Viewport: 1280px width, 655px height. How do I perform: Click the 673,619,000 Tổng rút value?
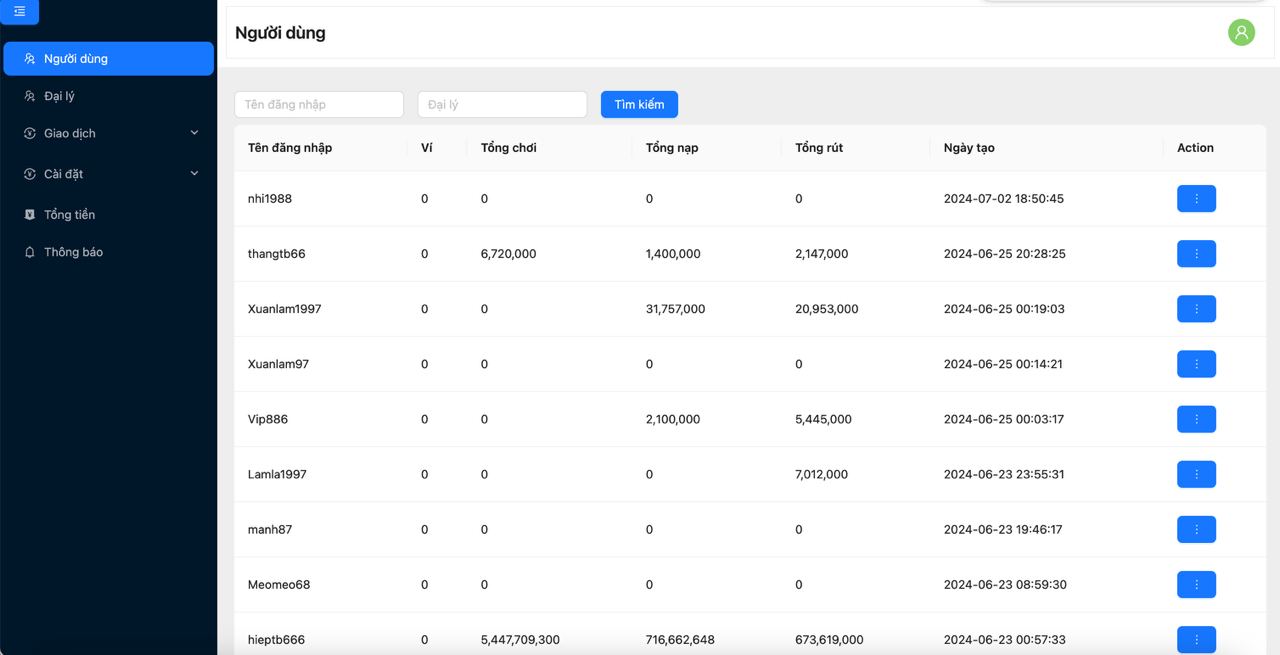click(x=829, y=639)
